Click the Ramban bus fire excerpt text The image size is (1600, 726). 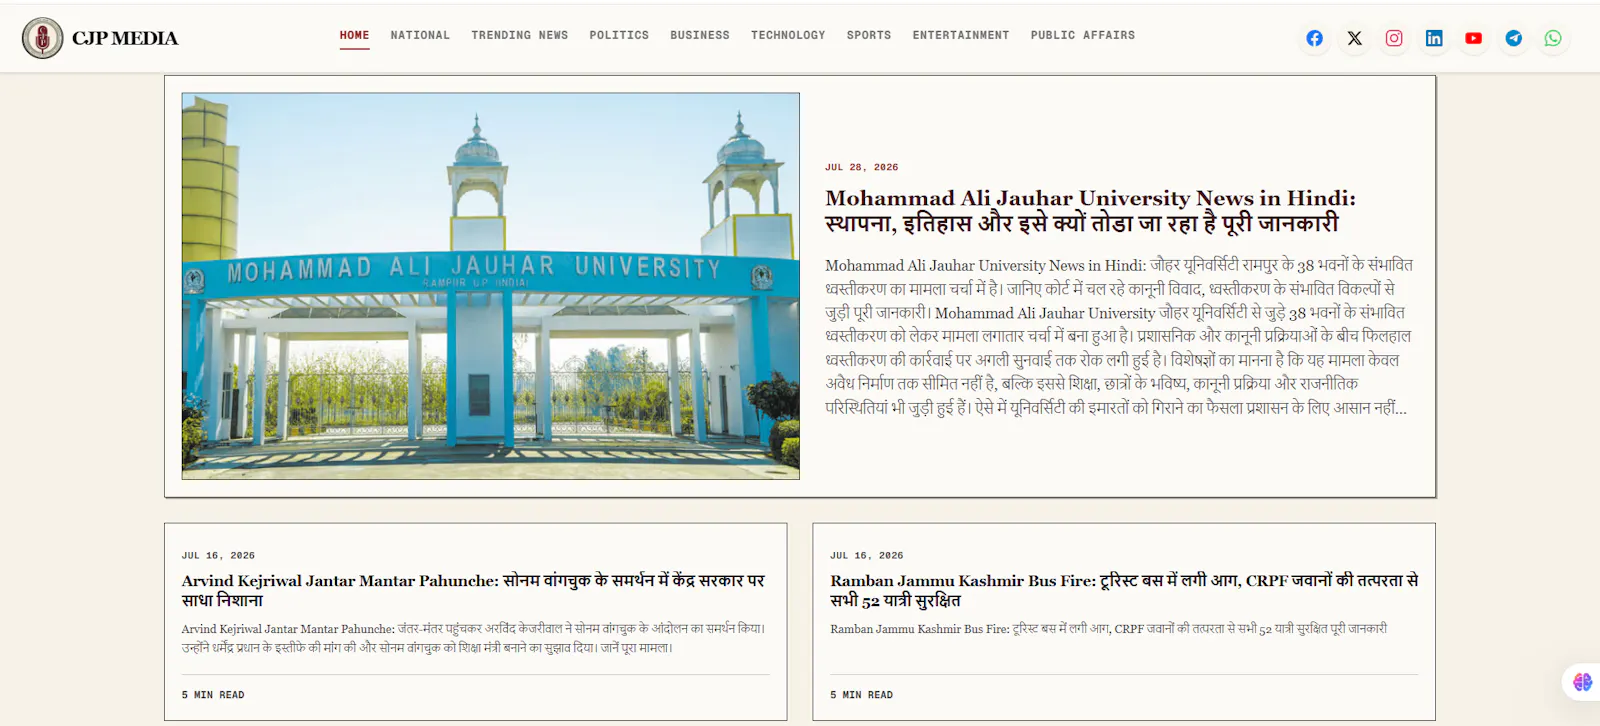click(1108, 629)
